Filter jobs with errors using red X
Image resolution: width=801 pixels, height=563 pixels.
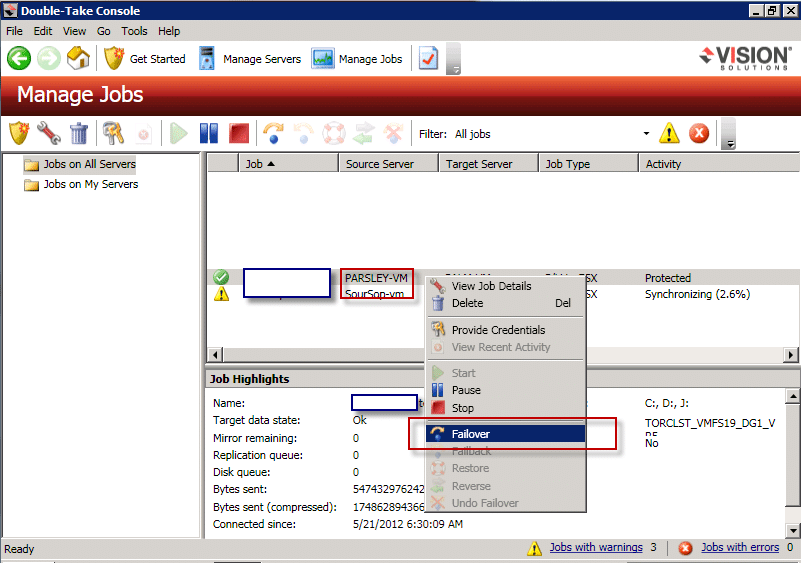699,133
